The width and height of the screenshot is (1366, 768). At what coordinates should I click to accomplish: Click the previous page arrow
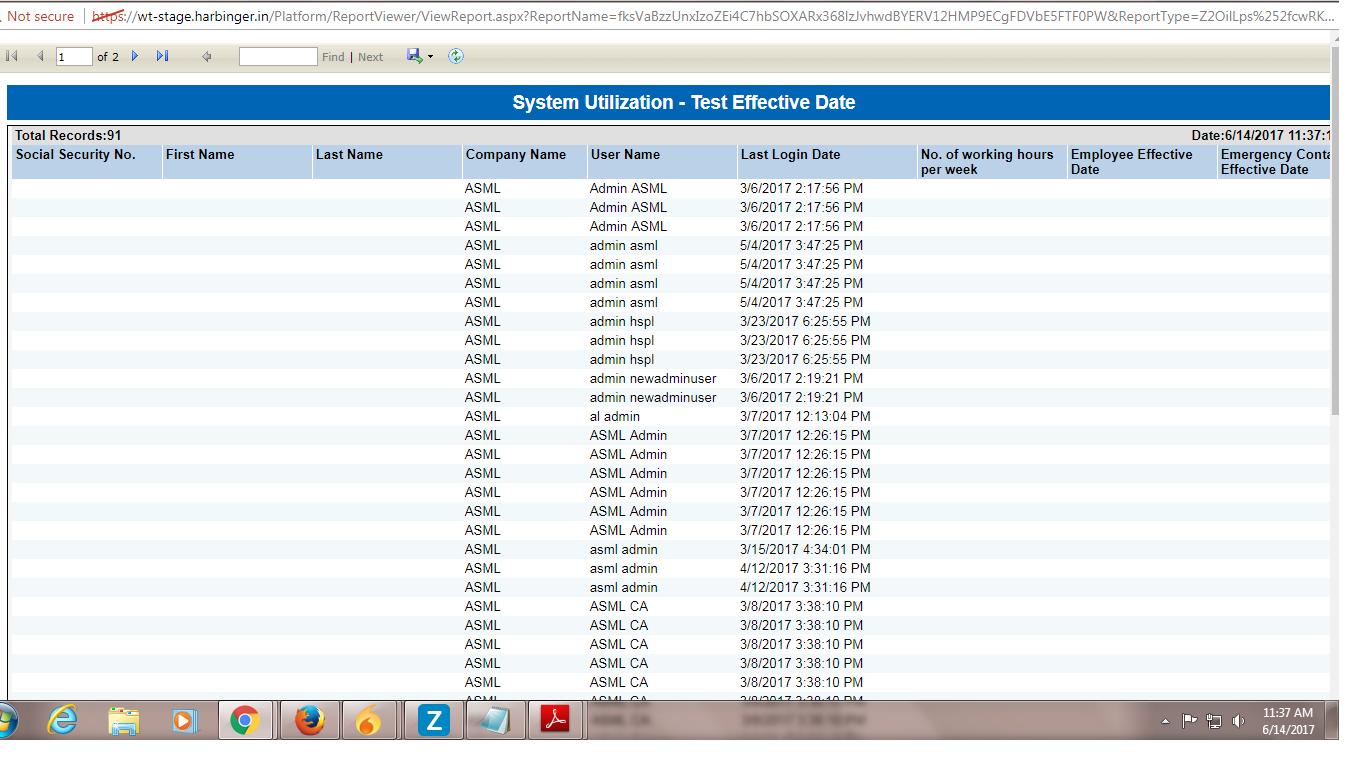coord(40,57)
